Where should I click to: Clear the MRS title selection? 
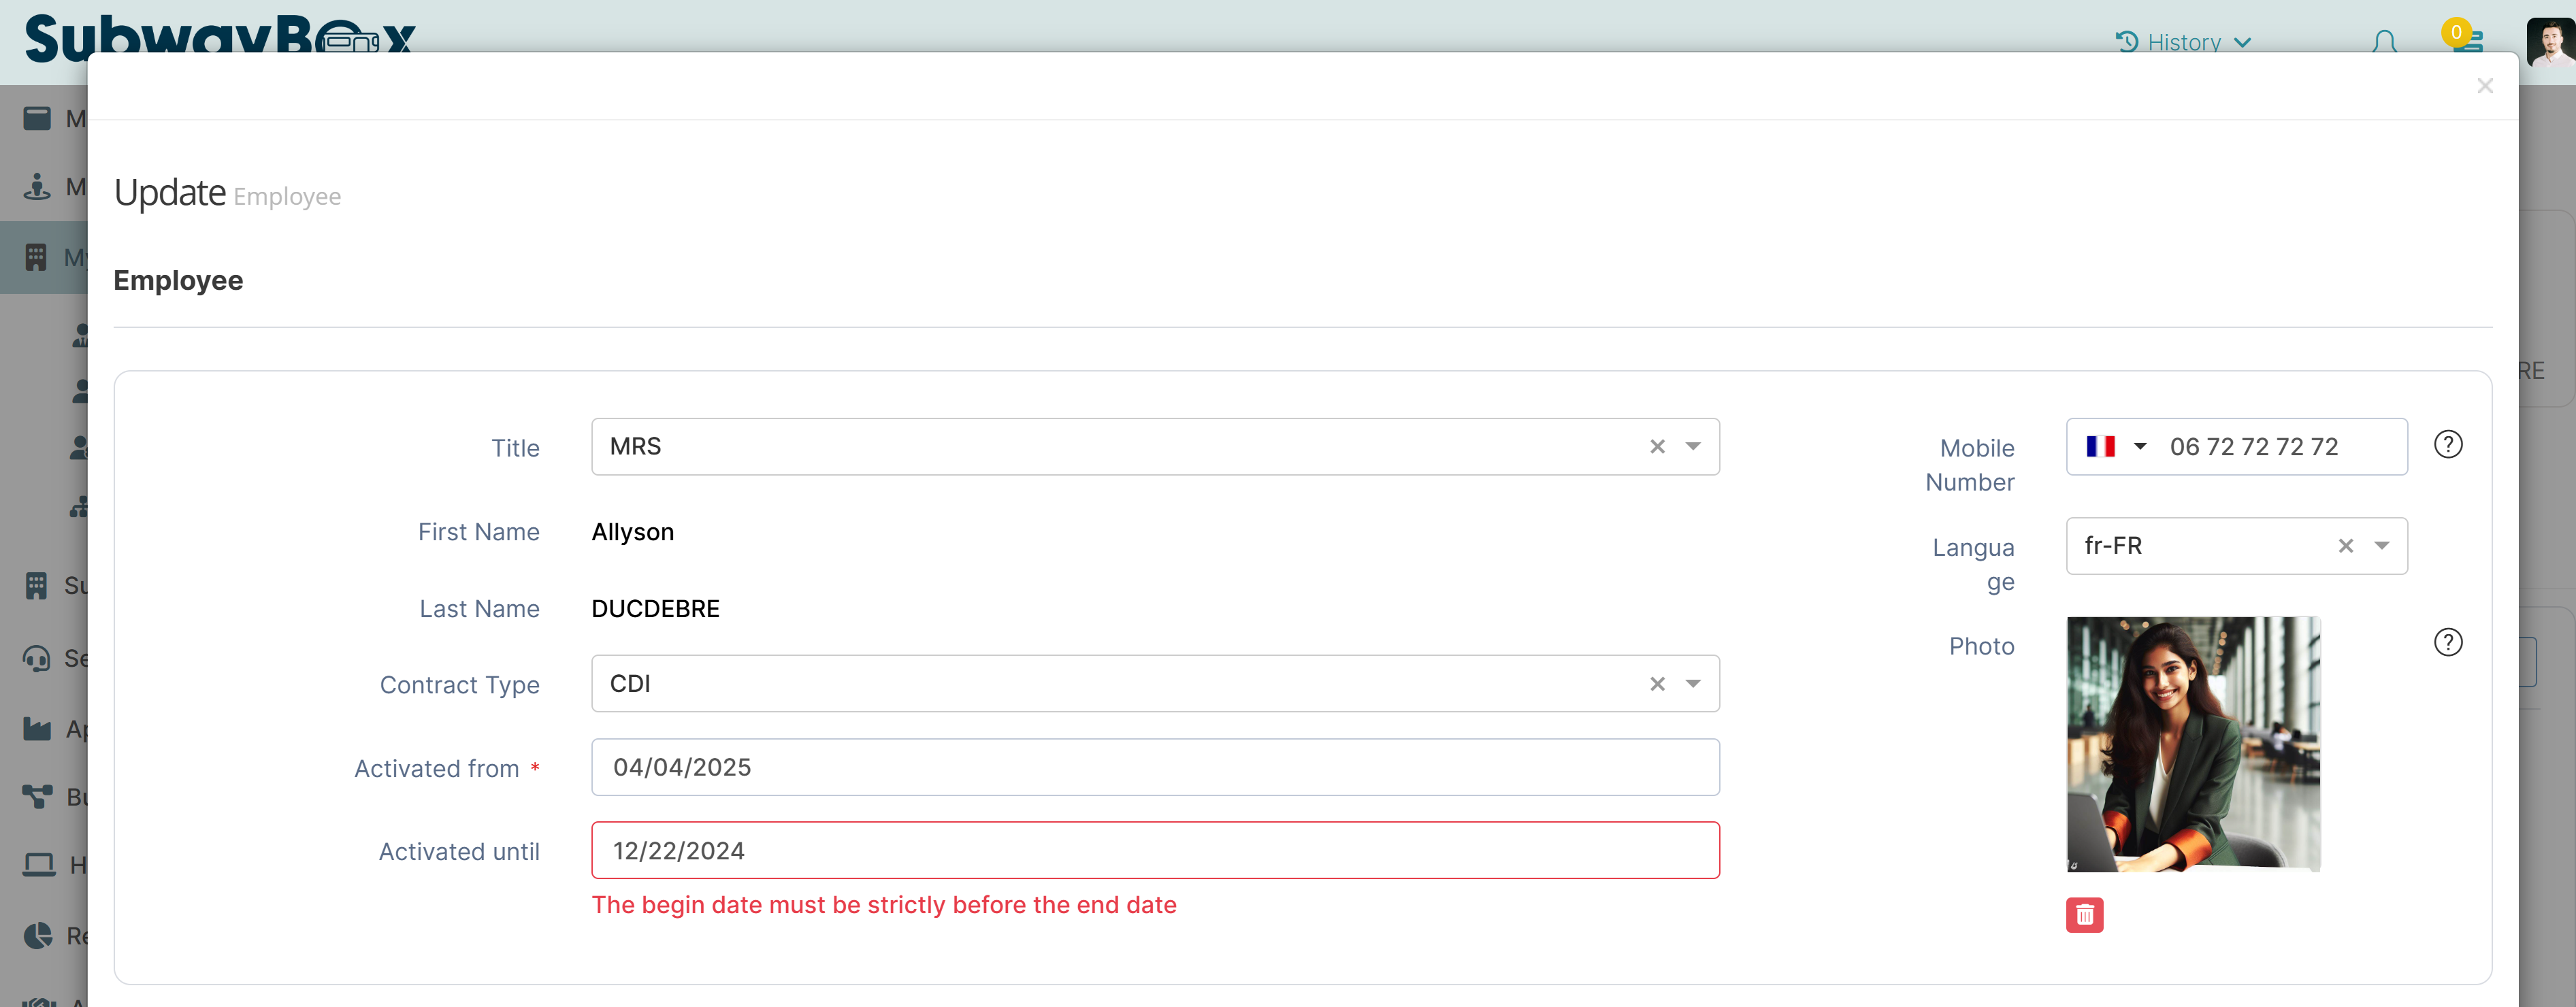pyautogui.click(x=1657, y=447)
